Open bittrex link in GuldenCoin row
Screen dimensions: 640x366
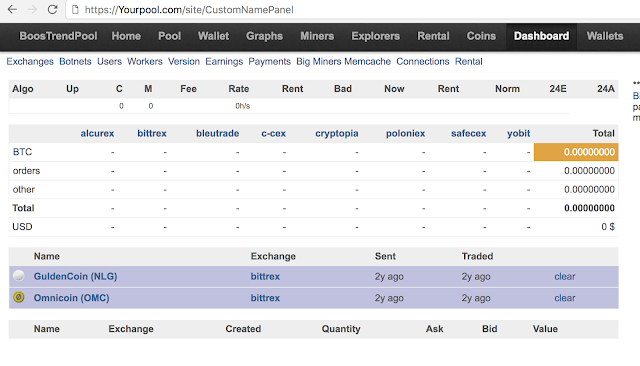point(265,276)
